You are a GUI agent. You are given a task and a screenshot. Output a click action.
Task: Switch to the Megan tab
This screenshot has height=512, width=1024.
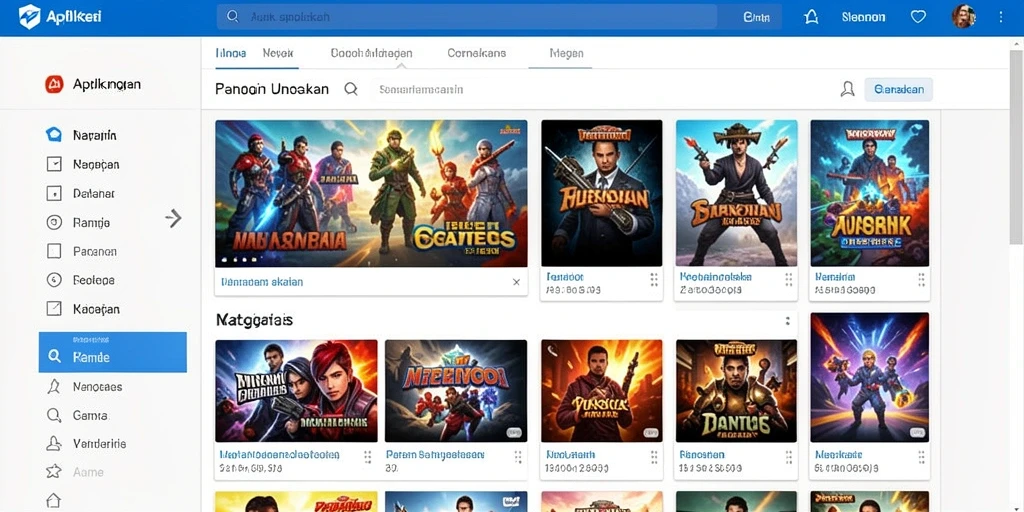[x=566, y=54]
